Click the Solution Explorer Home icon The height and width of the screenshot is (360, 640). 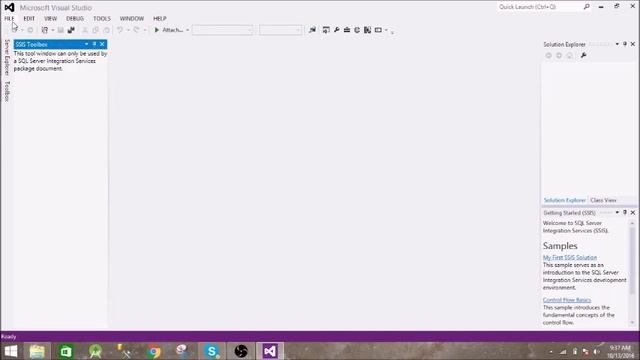[569, 56]
